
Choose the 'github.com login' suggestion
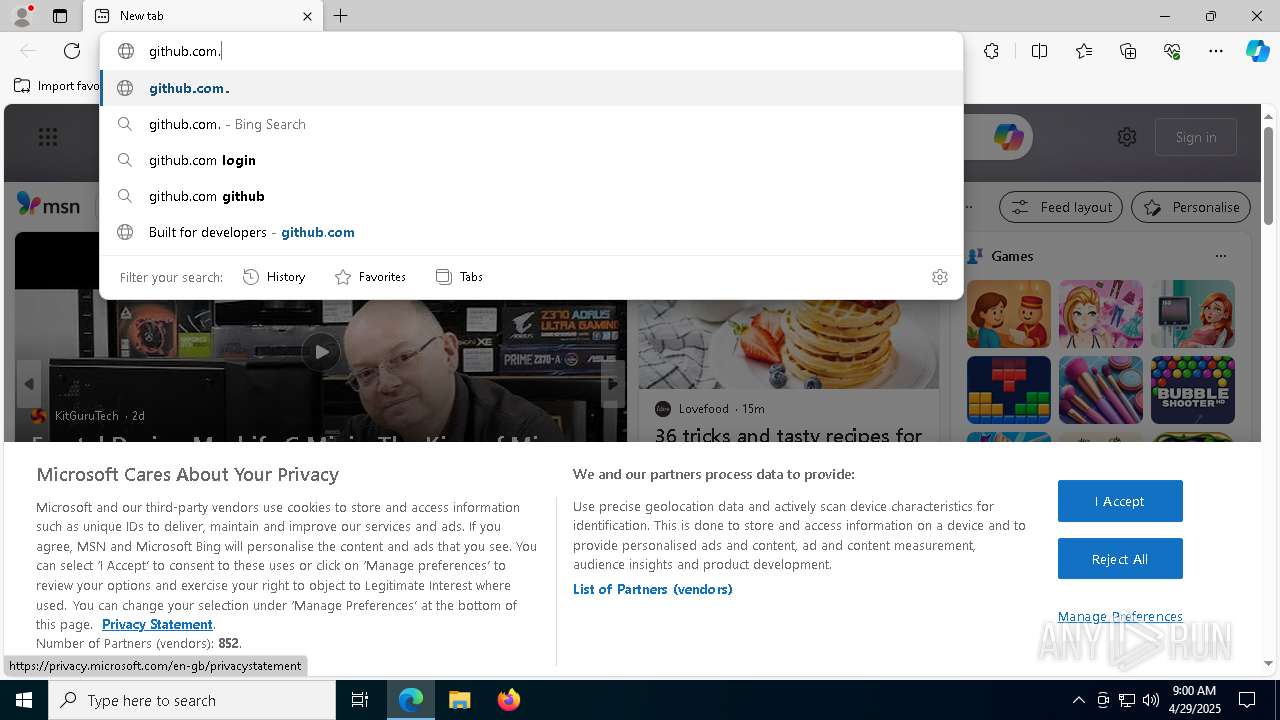(x=531, y=160)
